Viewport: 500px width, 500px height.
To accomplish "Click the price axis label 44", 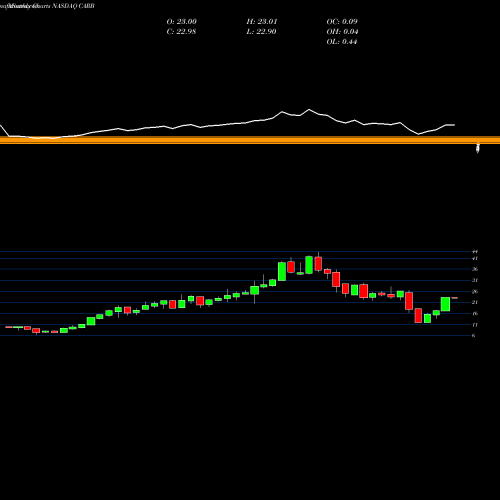I will 475,252.
